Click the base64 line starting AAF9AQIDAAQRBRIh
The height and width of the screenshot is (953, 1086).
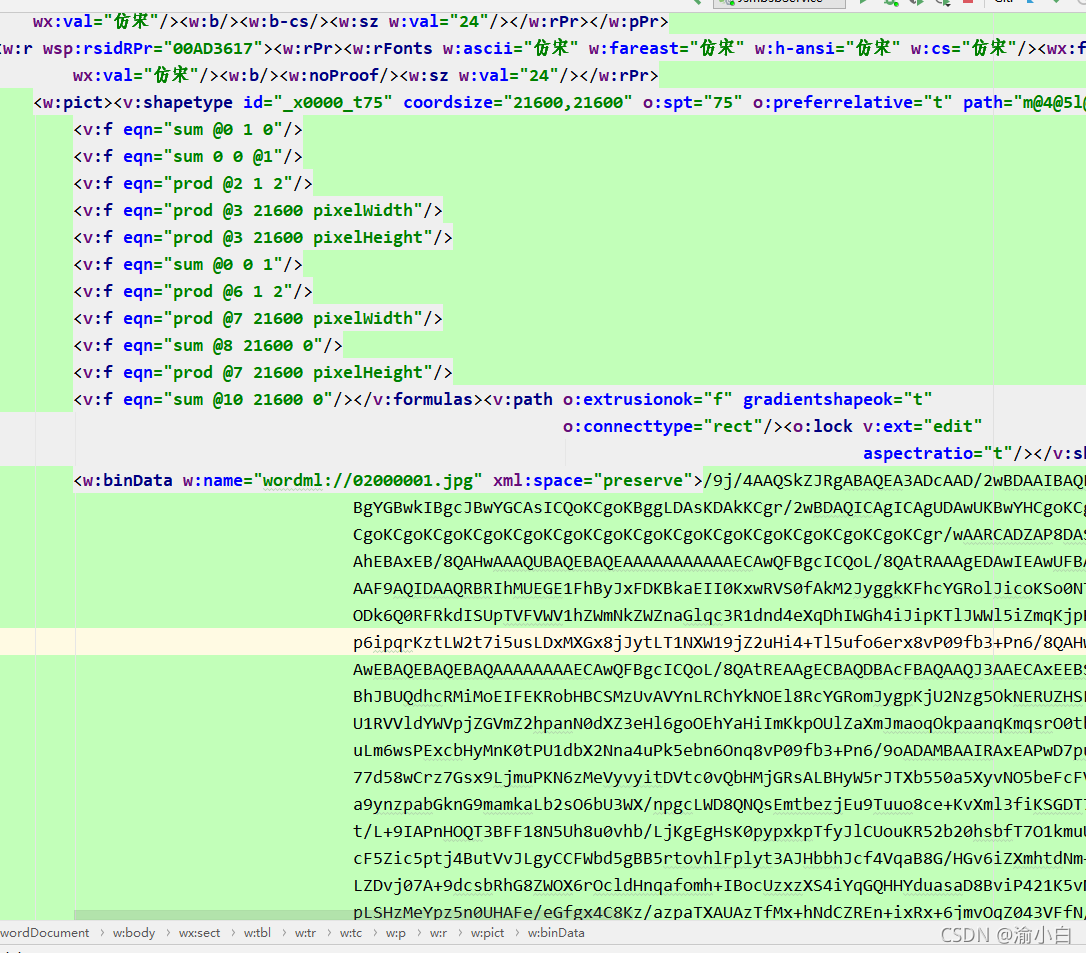coord(719,589)
